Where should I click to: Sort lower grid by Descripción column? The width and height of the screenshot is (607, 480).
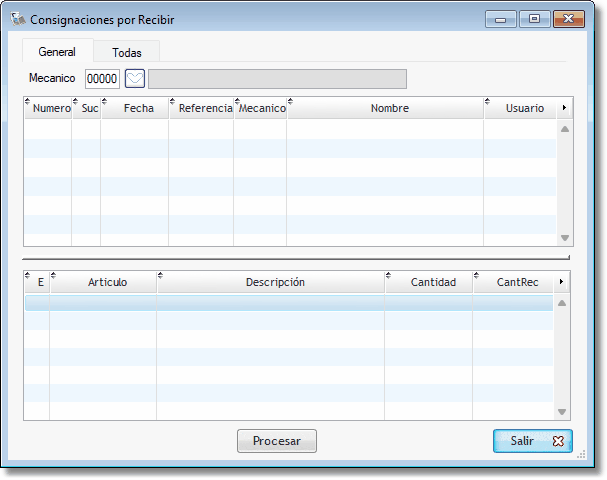click(x=275, y=283)
